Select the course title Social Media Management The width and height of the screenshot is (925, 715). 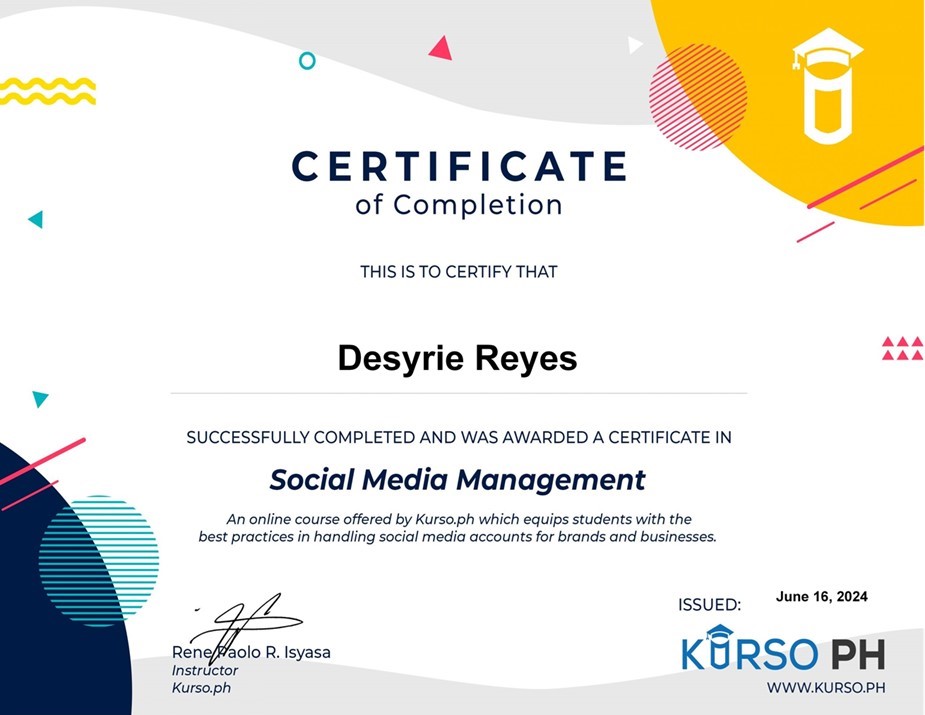[457, 480]
